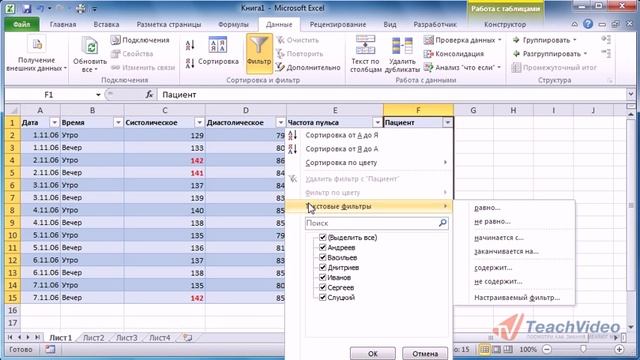Open the Дата column filter dropdown

[54, 122]
